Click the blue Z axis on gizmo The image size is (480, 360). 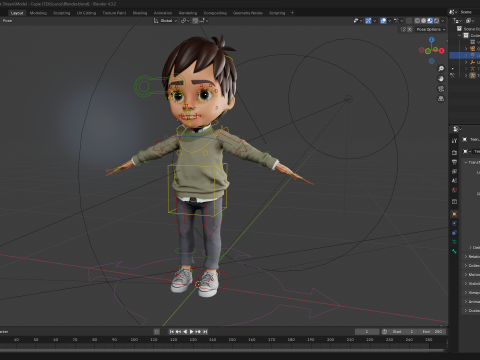[432, 40]
